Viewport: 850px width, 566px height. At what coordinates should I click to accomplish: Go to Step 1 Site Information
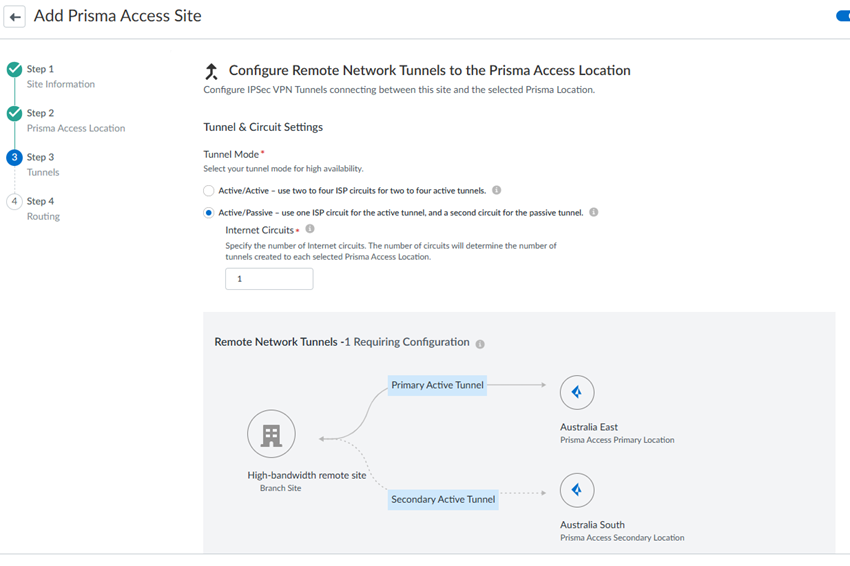point(61,76)
